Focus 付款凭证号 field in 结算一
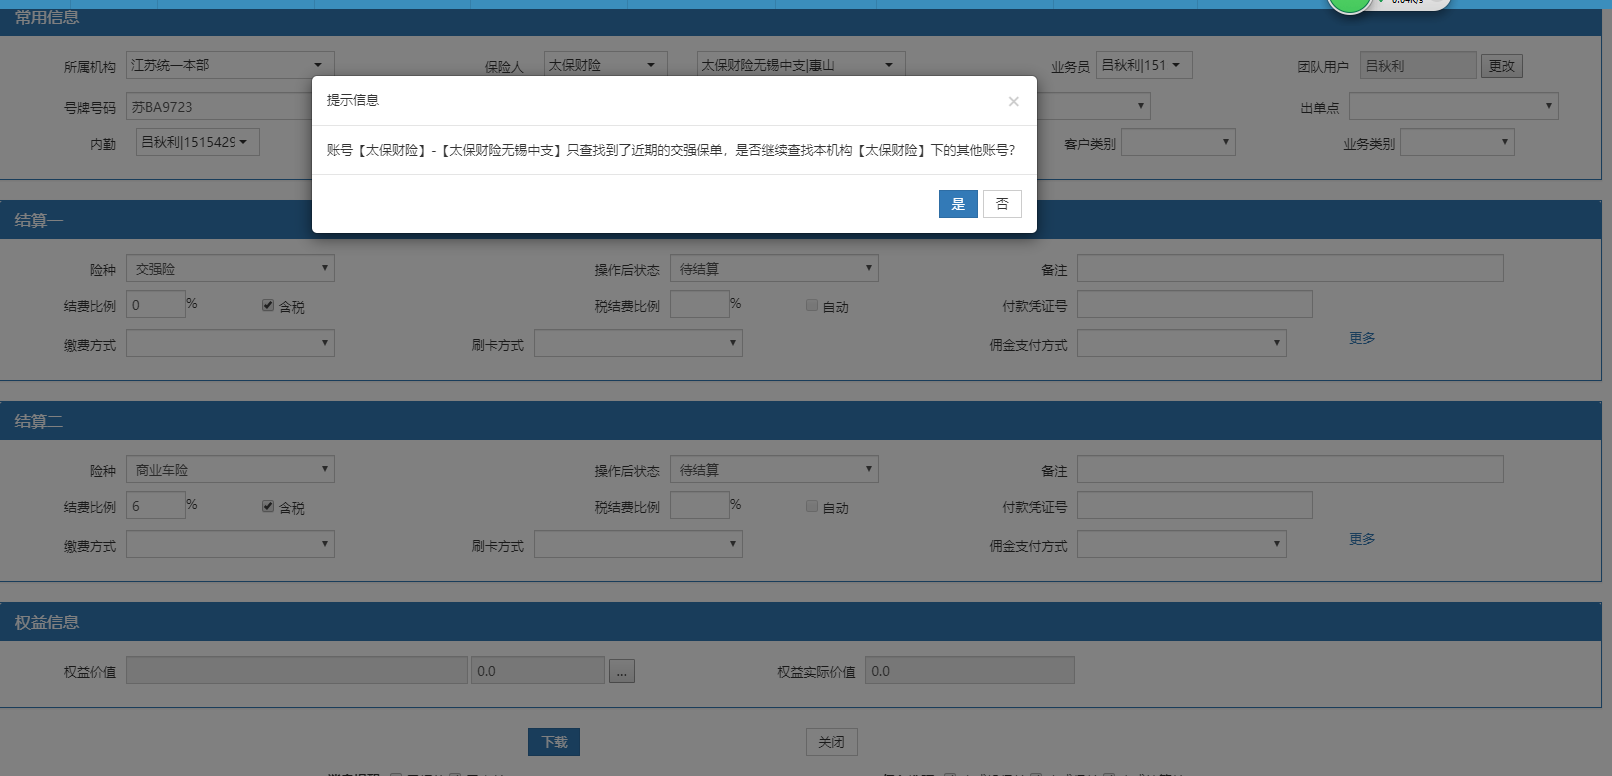 point(1195,304)
